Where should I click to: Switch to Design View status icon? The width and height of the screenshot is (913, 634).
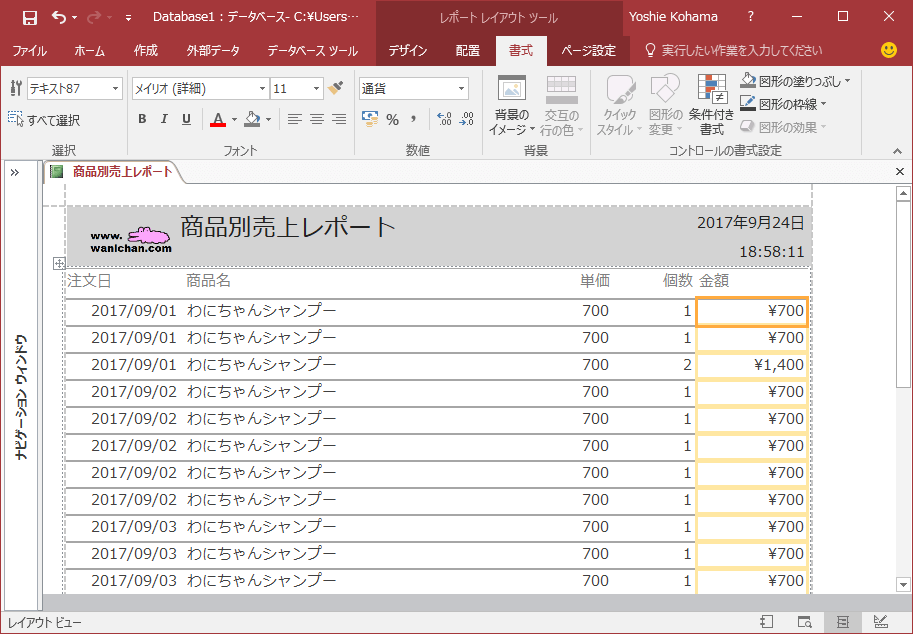(880, 622)
